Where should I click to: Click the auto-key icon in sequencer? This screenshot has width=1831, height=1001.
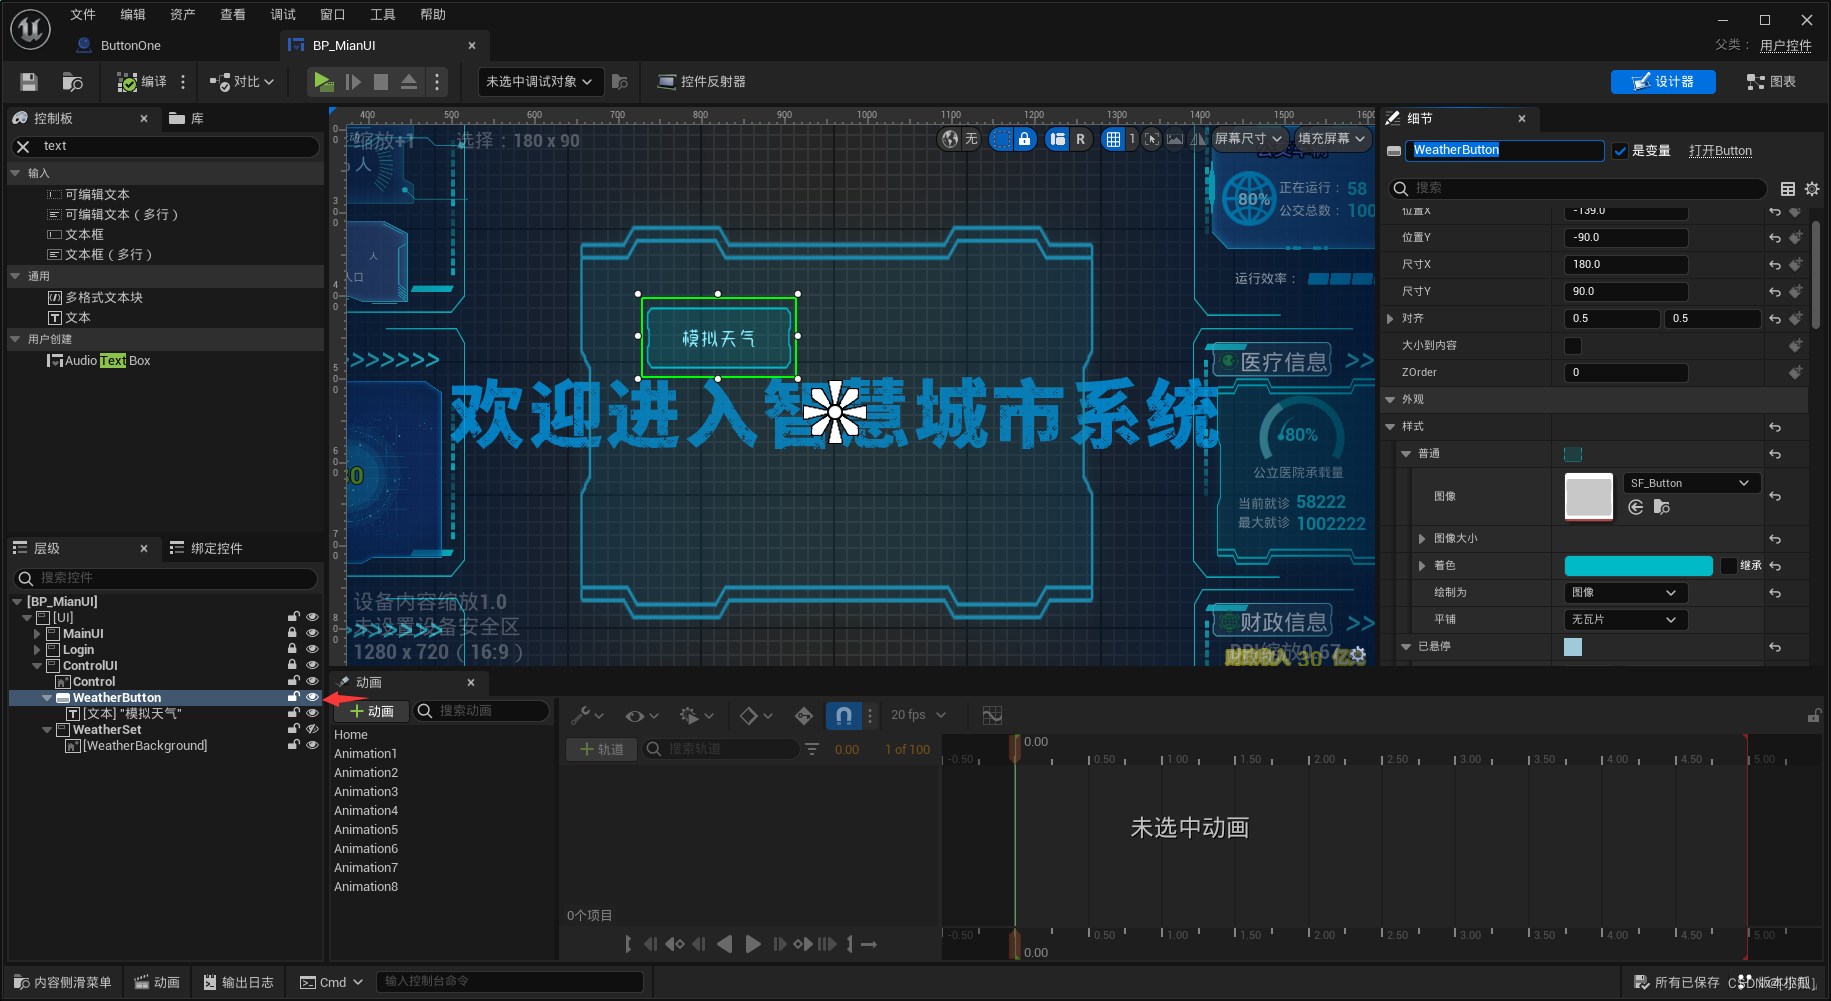coord(804,715)
